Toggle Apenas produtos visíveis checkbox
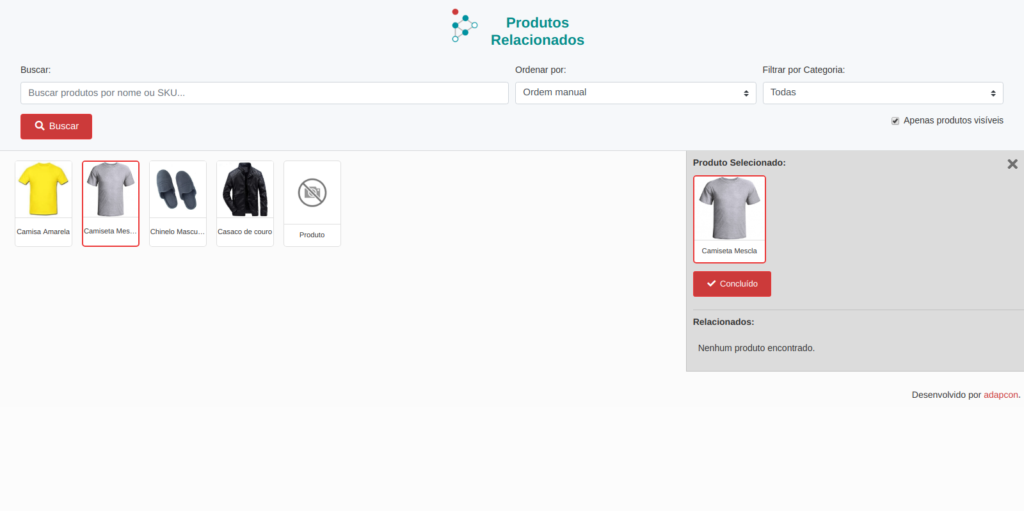This screenshot has height=511, width=1024. (895, 121)
